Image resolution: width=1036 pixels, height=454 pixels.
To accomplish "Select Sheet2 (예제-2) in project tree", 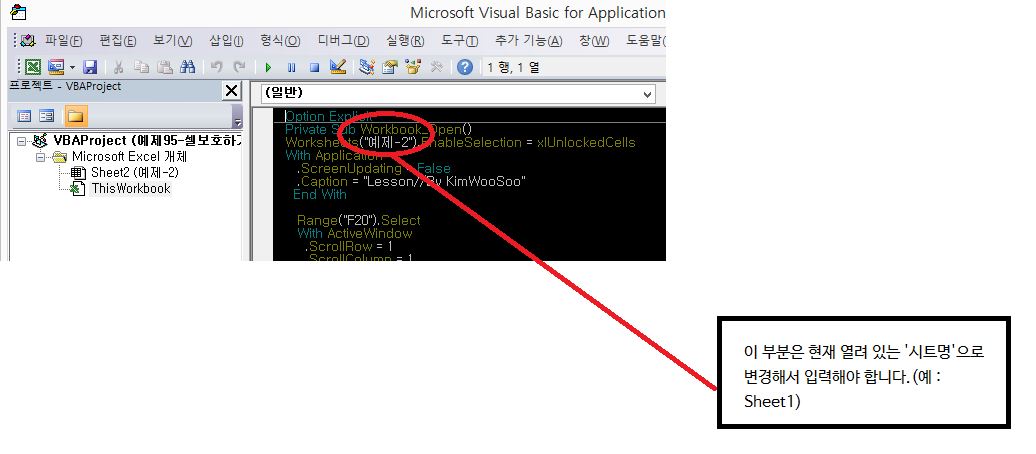I will pyautogui.click(x=135, y=172).
